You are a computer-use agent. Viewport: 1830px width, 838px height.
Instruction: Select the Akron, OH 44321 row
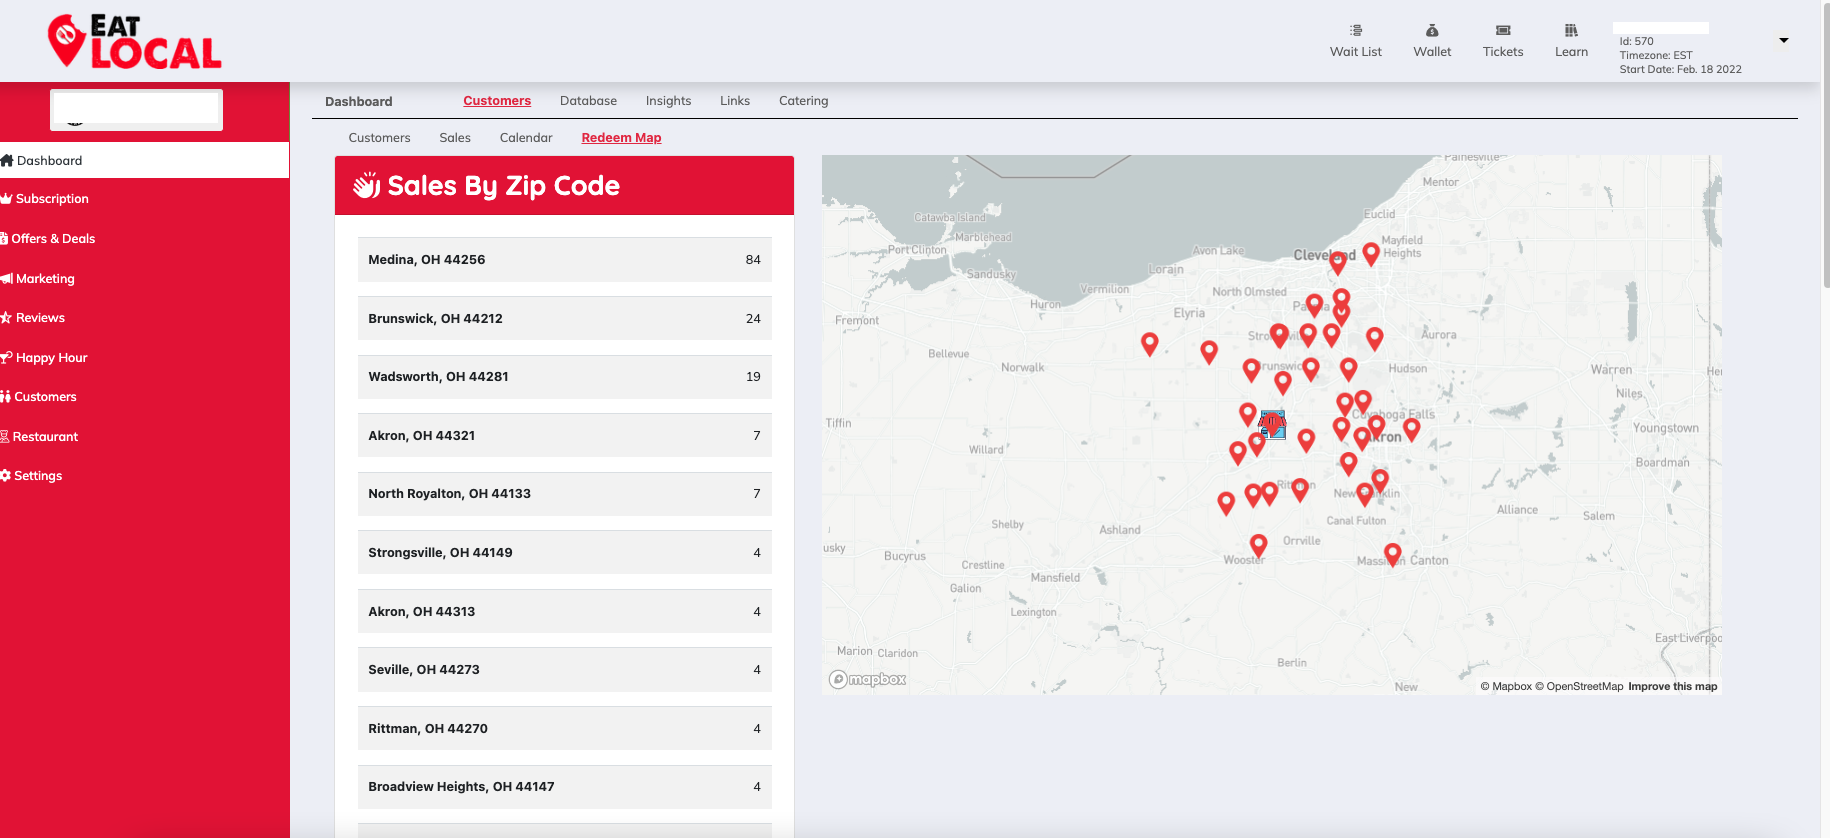pos(565,435)
